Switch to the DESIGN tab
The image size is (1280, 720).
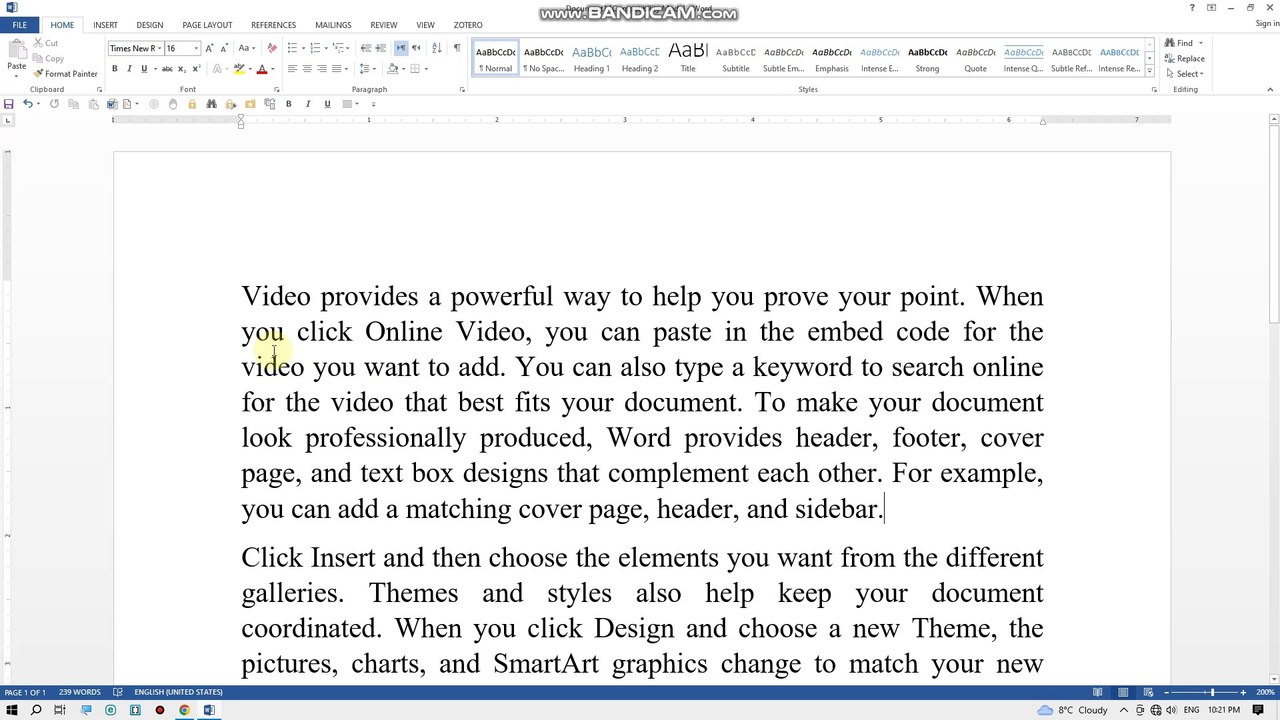(x=150, y=25)
